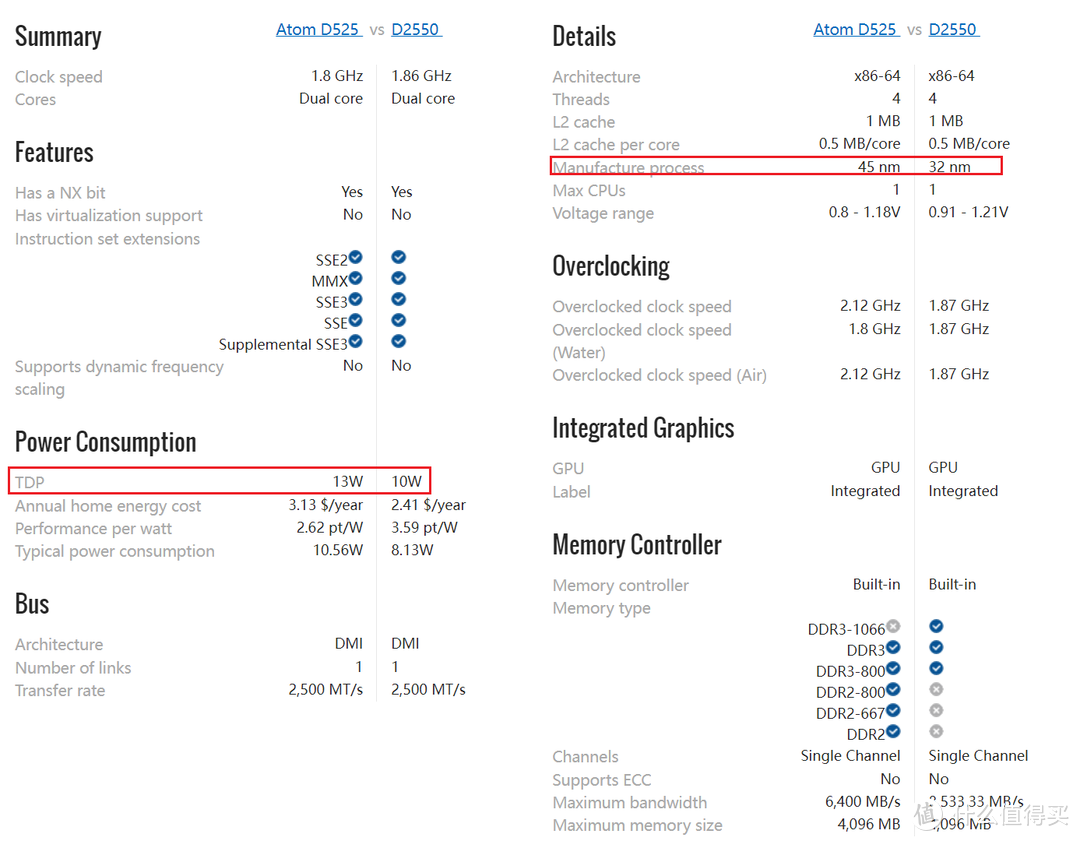Click the 1.86 GHz clock speed value
This screenshot has width=1080, height=841.
point(422,76)
